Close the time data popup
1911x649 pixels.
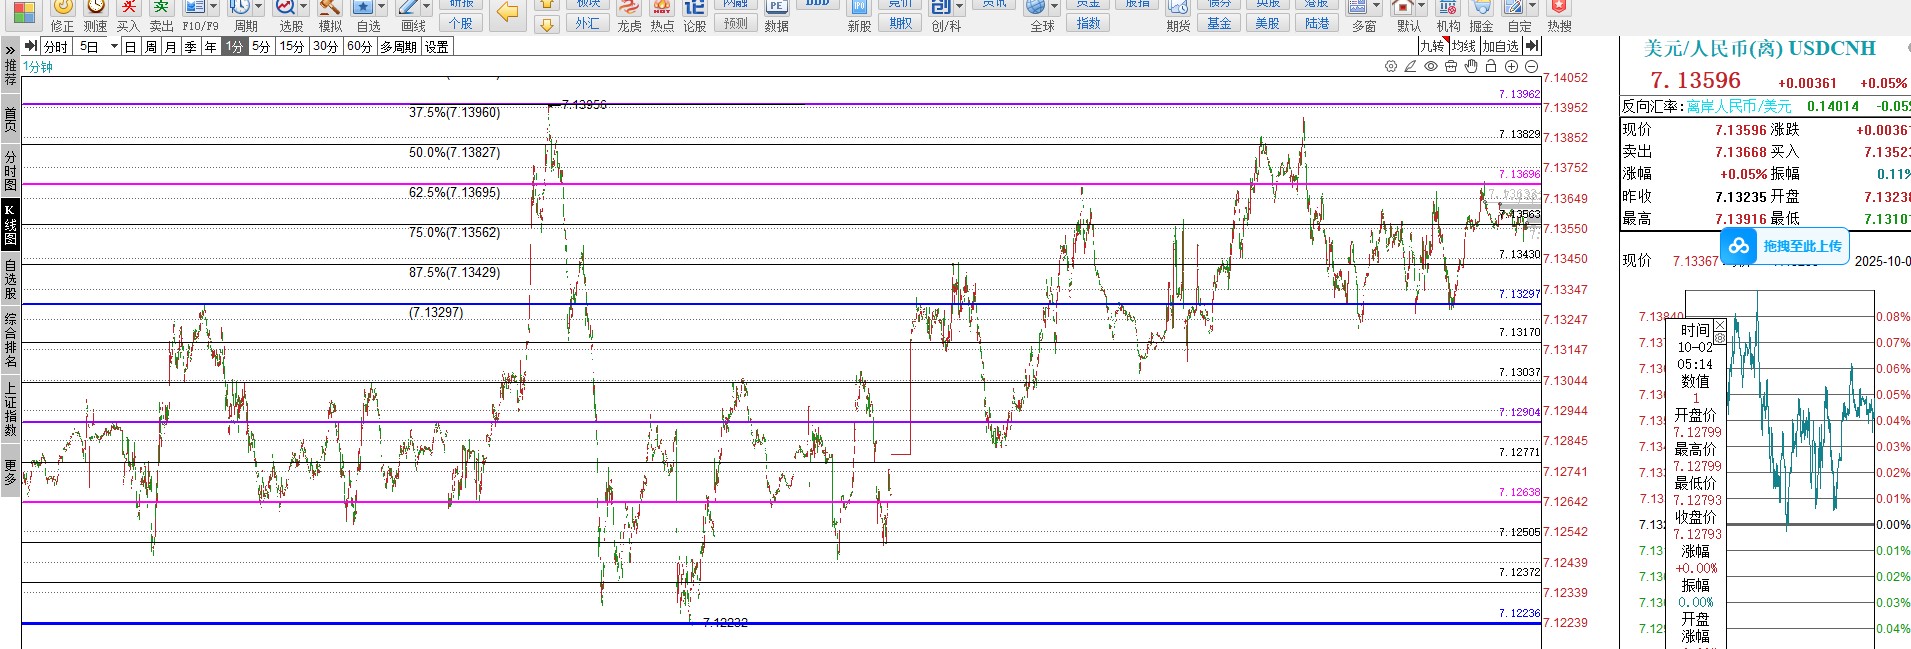[x=1720, y=326]
